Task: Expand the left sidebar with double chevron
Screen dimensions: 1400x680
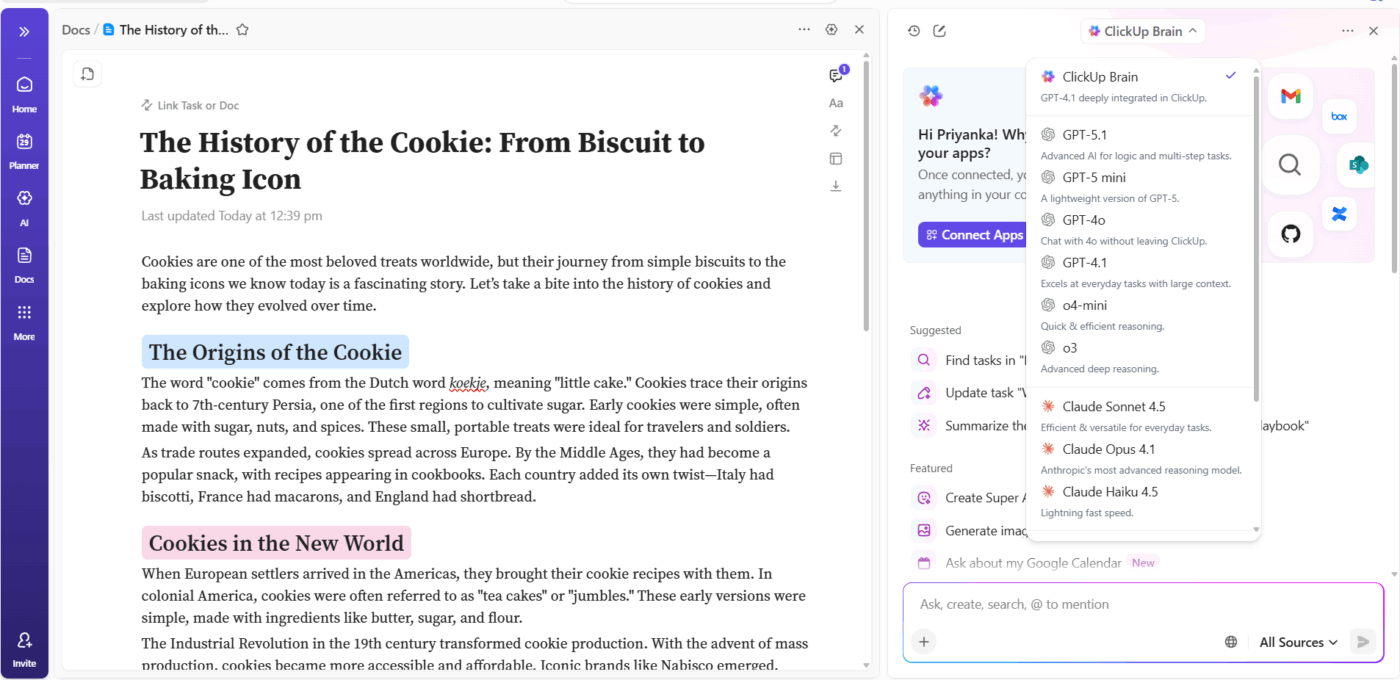Action: (x=24, y=31)
